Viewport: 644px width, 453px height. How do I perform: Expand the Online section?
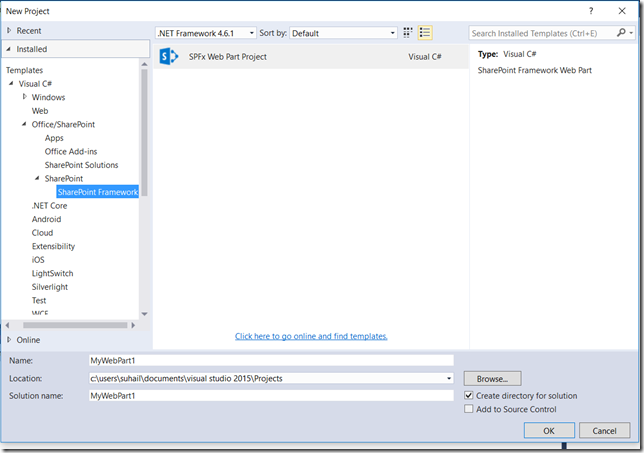coord(9,340)
